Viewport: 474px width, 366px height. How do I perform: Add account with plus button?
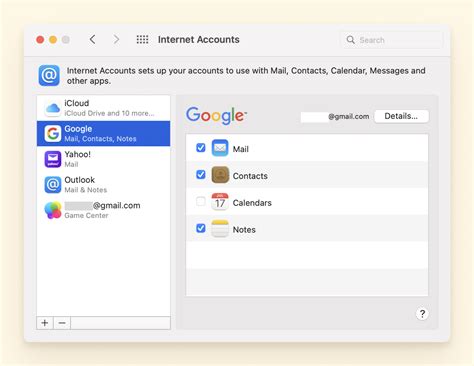[x=45, y=323]
